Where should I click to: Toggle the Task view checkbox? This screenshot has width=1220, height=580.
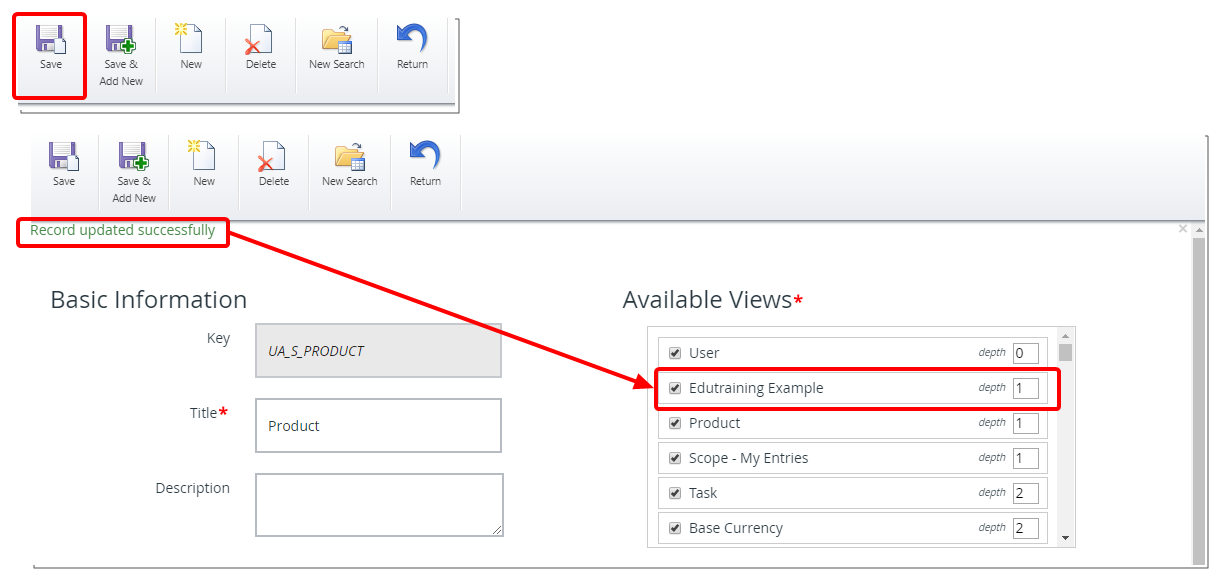[675, 493]
